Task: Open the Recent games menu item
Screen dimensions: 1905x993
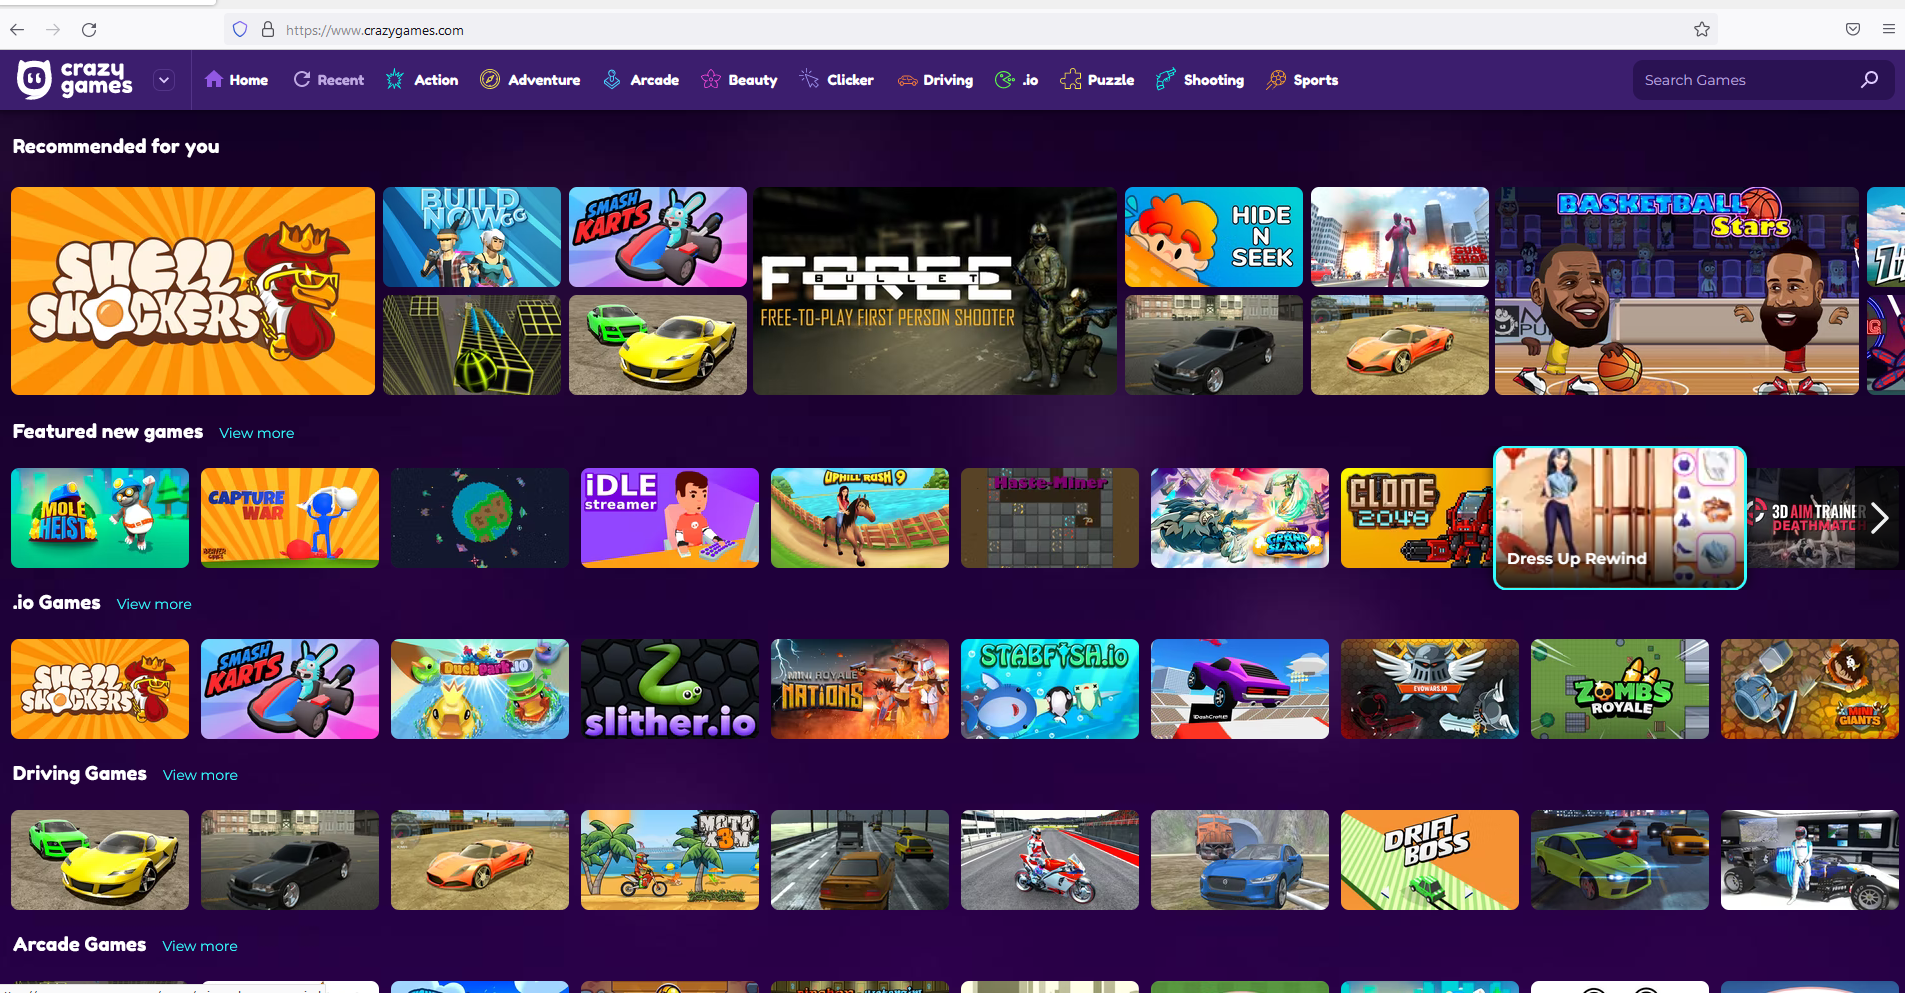Action: [328, 80]
